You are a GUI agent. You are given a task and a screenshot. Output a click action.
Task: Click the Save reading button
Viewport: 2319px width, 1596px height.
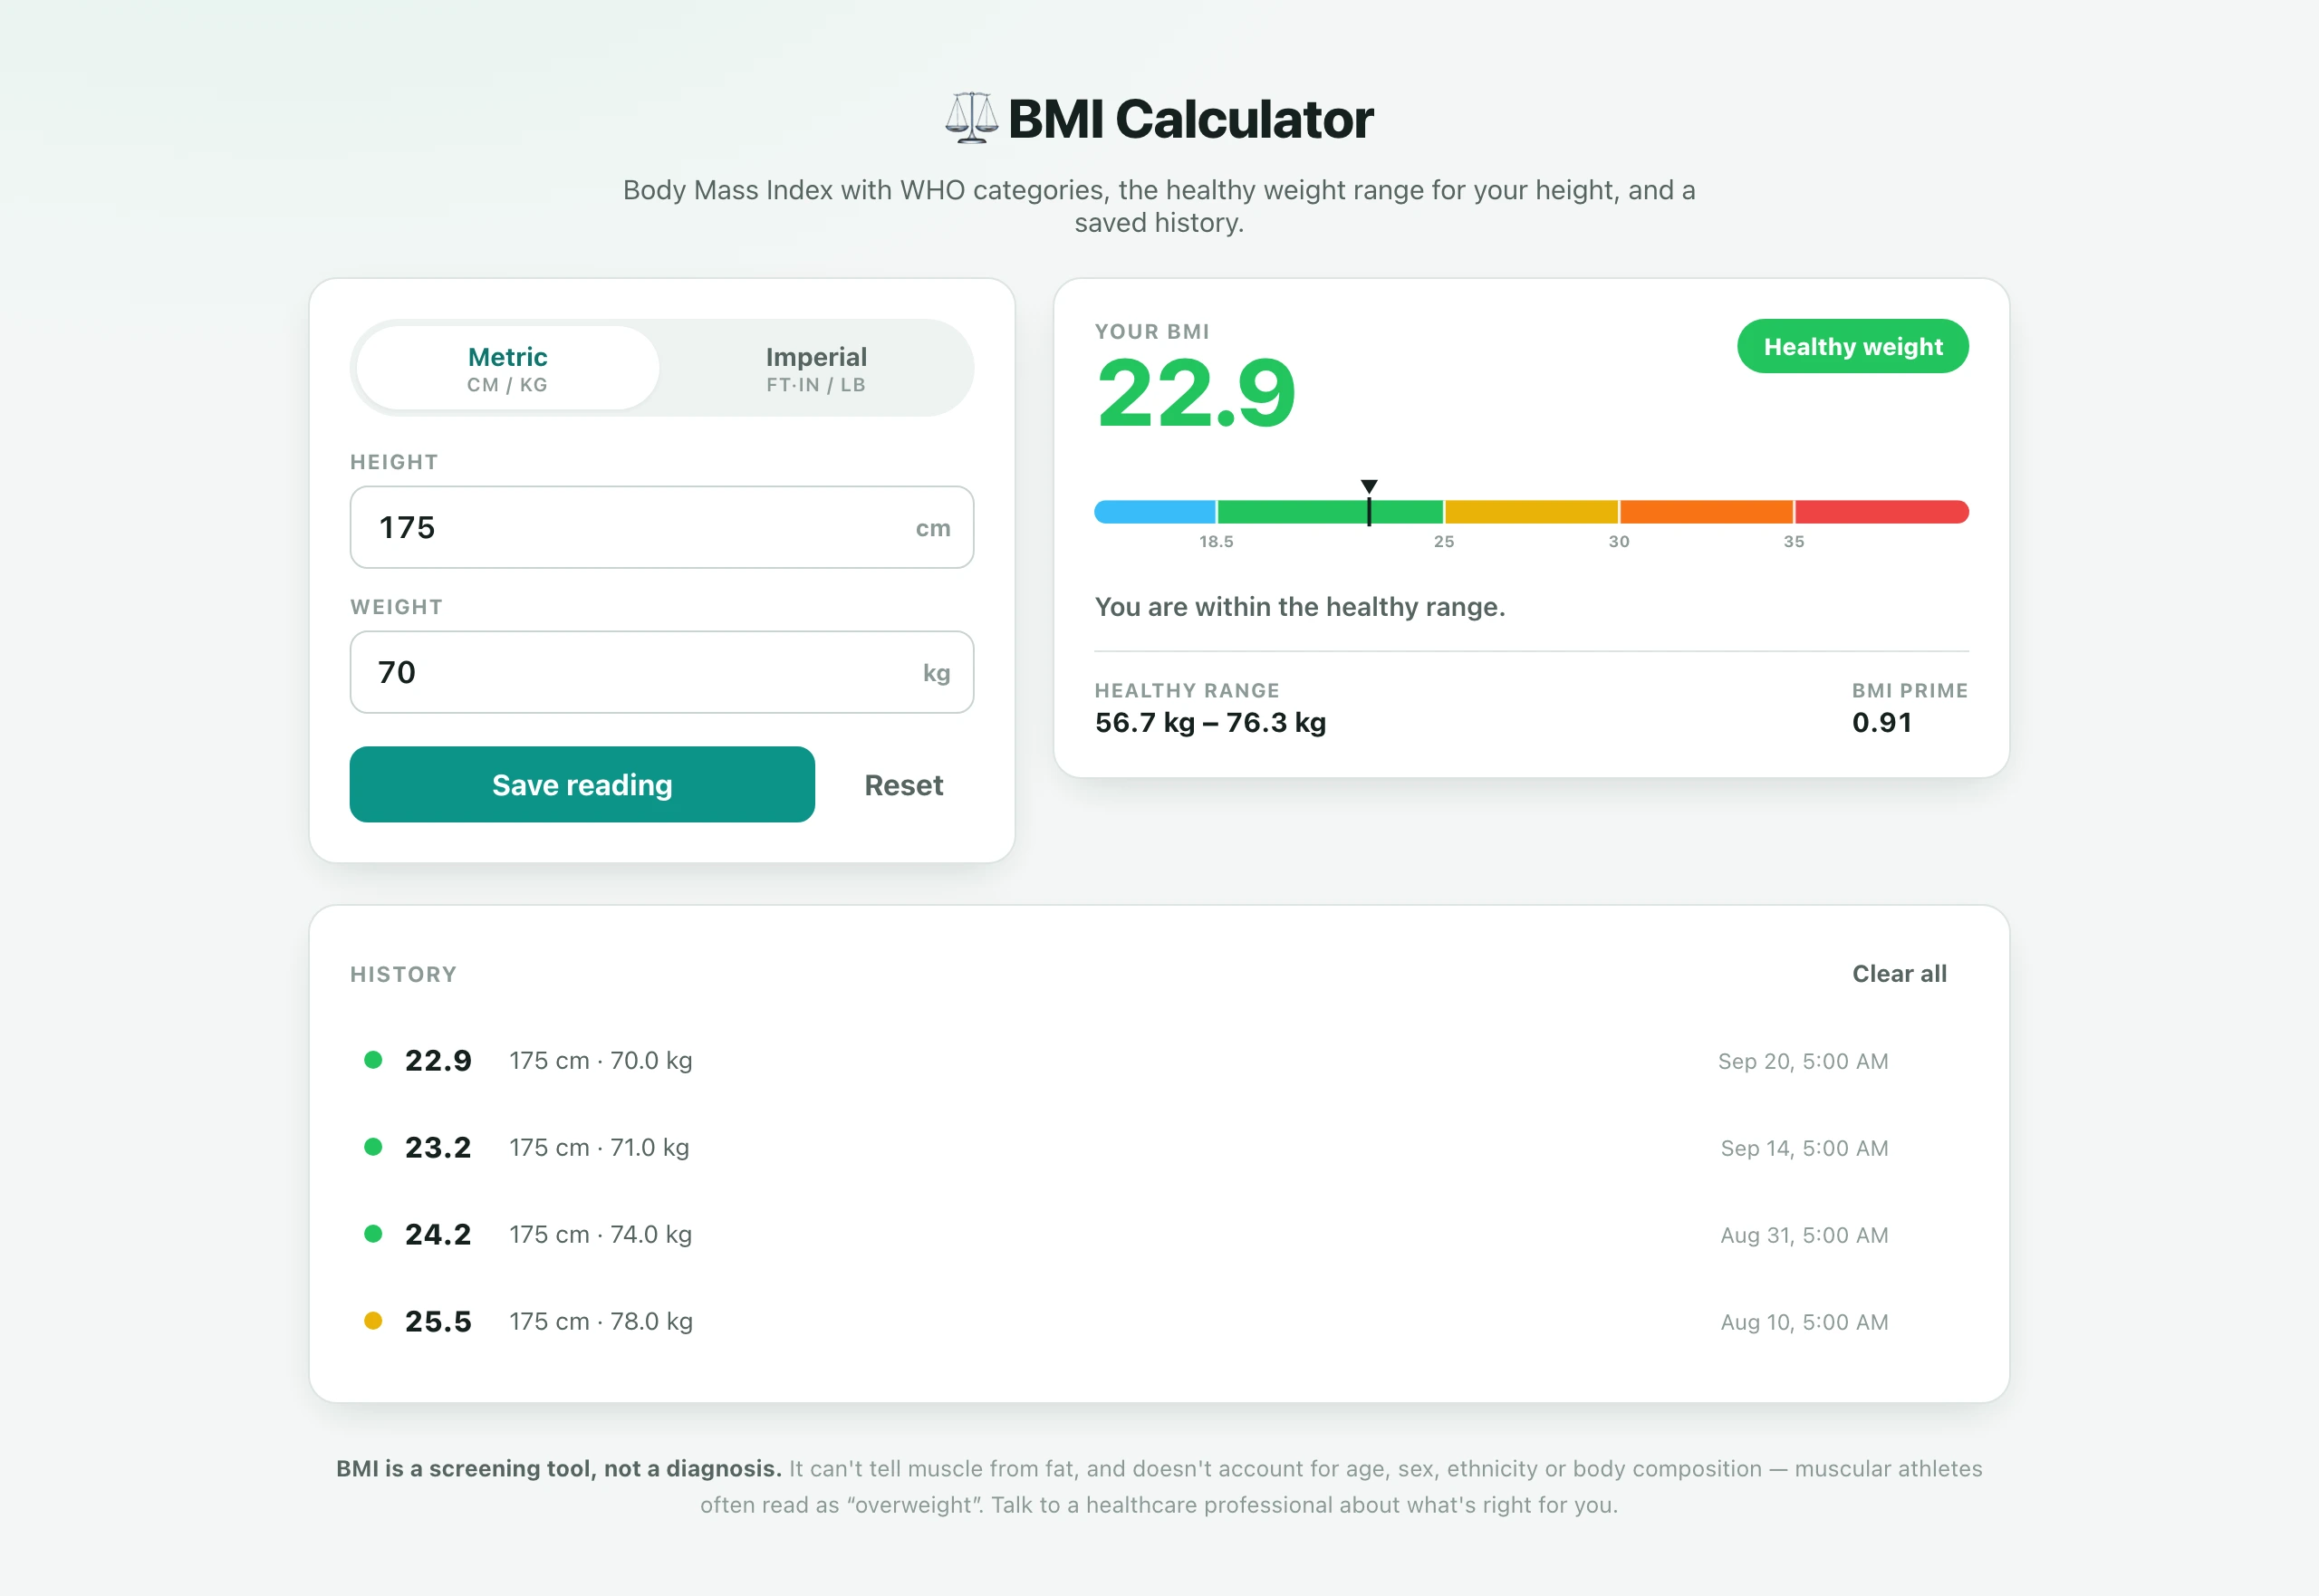click(582, 785)
